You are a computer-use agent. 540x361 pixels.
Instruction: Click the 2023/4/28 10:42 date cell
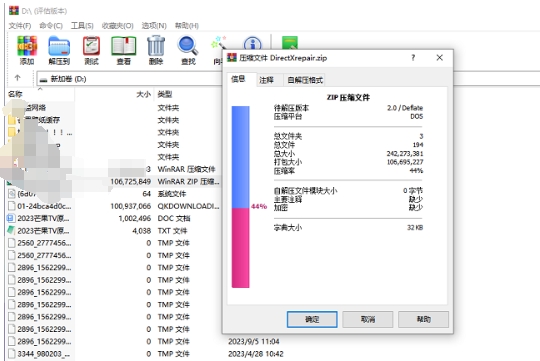click(x=256, y=354)
